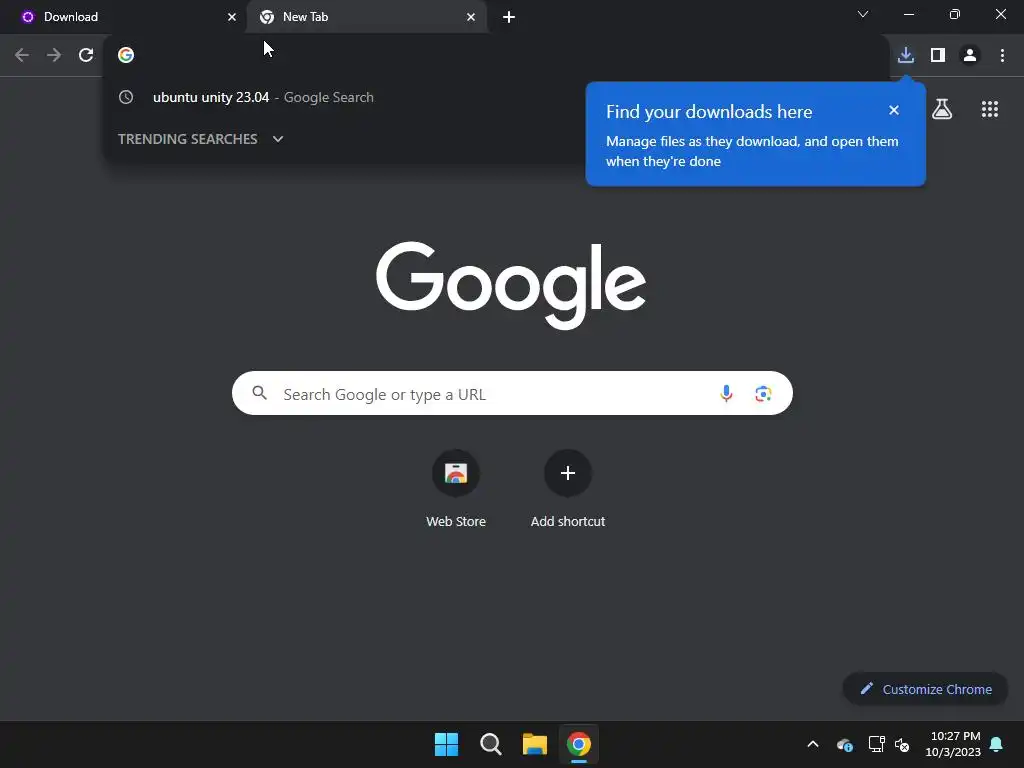Reload the page with refresh icon

coord(86,55)
